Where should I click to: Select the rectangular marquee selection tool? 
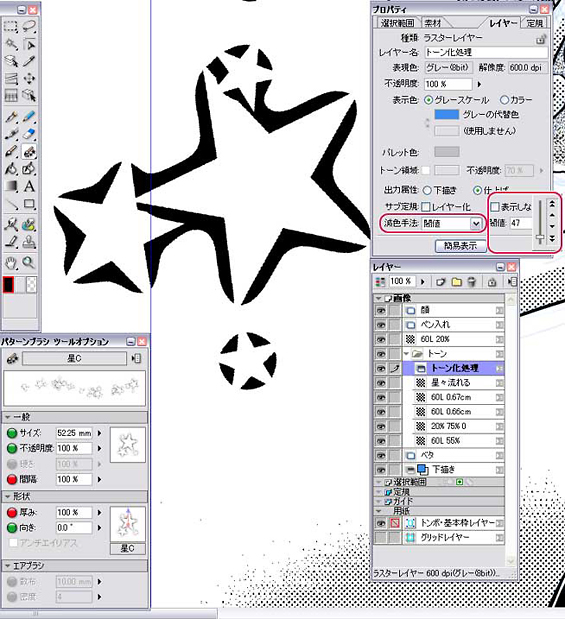coord(11,27)
